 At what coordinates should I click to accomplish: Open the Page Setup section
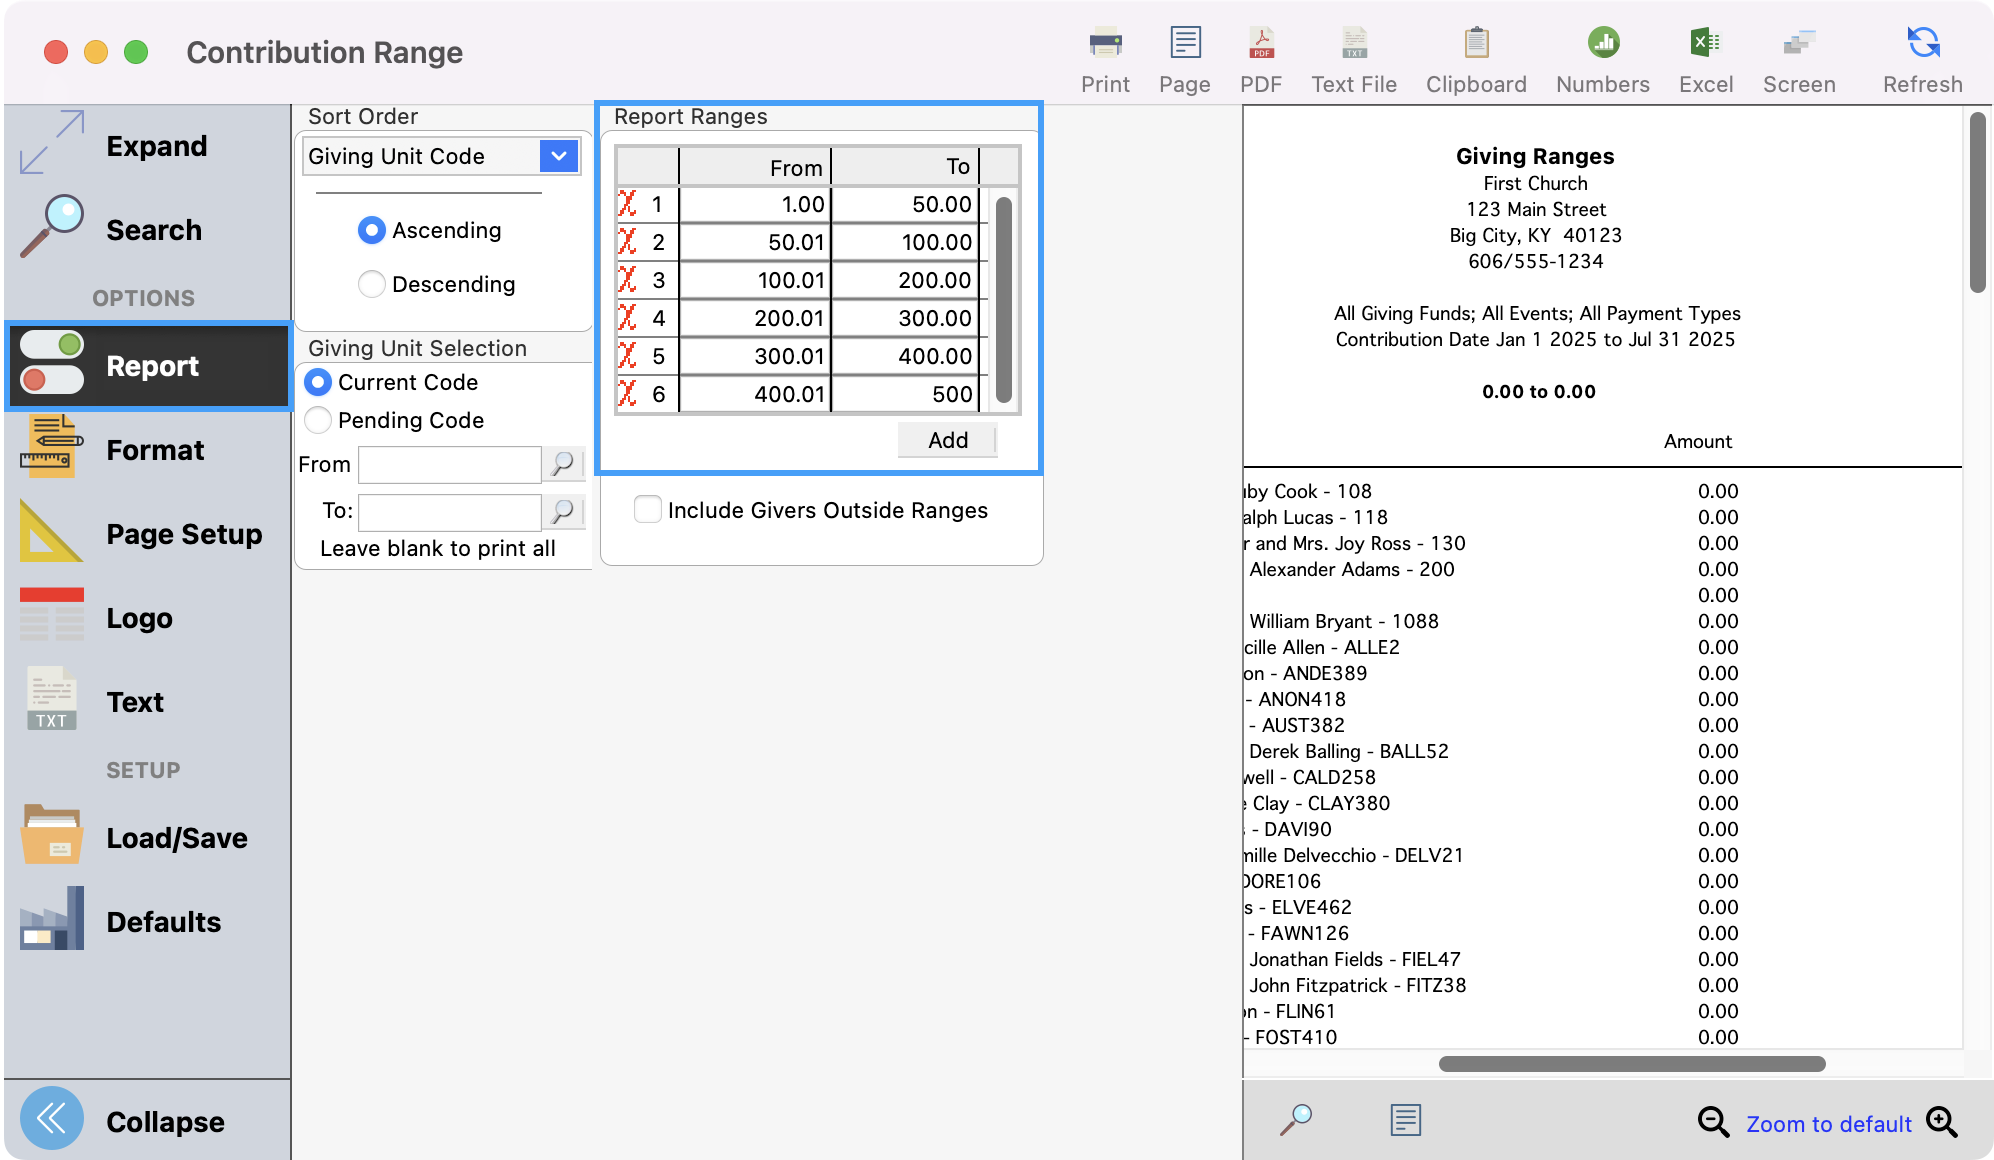point(184,534)
